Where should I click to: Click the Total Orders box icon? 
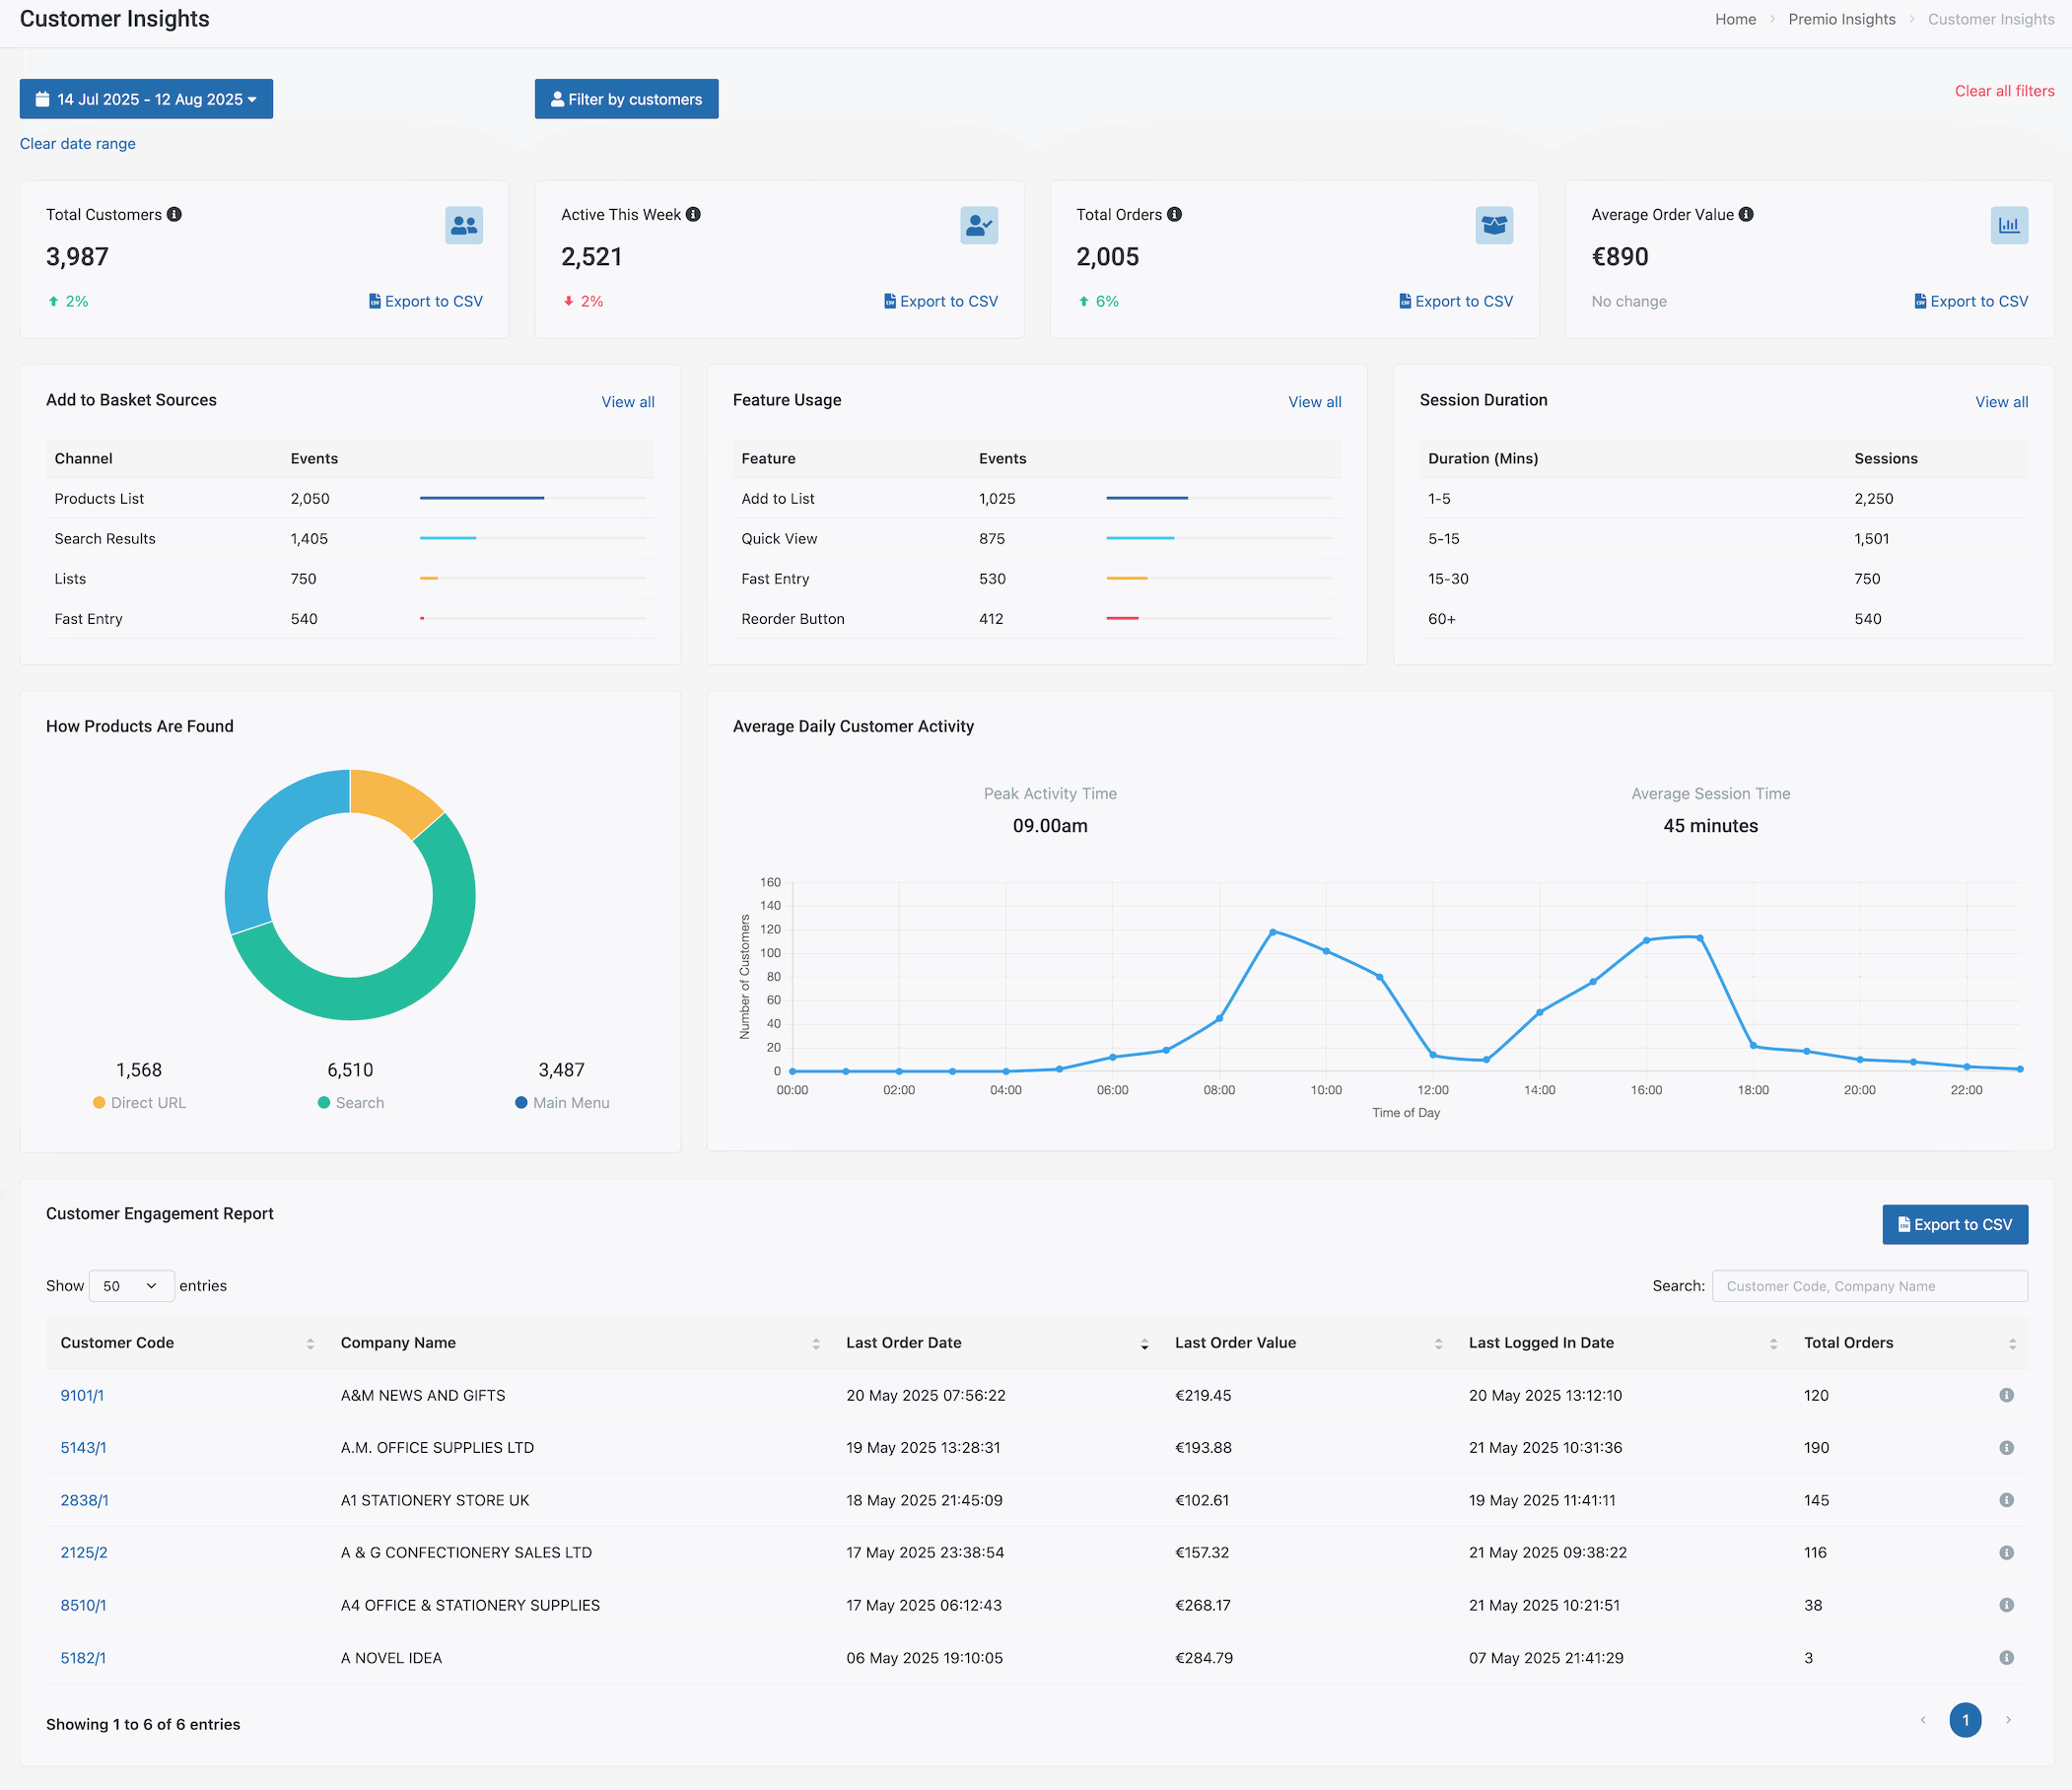pos(1493,225)
